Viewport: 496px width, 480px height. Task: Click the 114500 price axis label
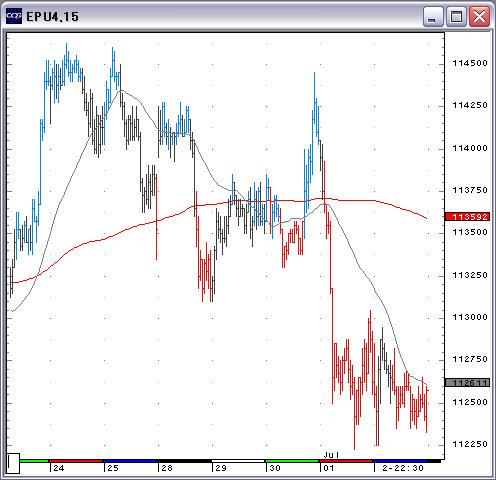click(x=470, y=63)
